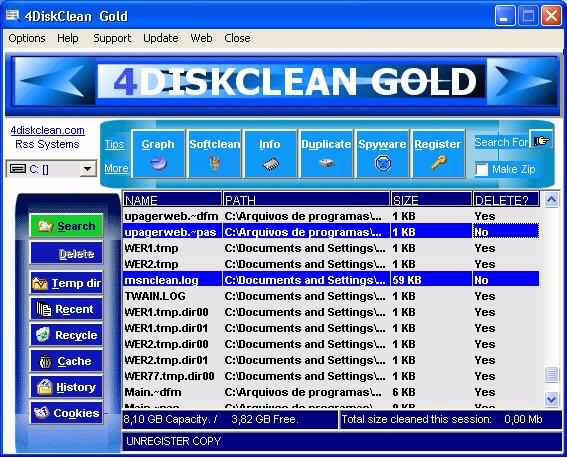Open the Tips link
The width and height of the screenshot is (567, 458).
click(x=114, y=145)
